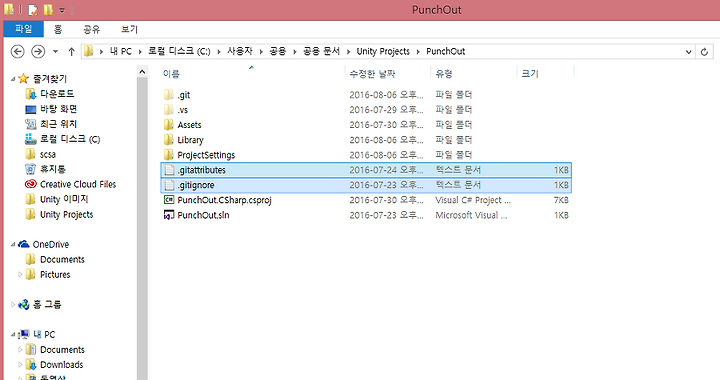Open Unity 이미지 folder in favorites

click(x=63, y=199)
